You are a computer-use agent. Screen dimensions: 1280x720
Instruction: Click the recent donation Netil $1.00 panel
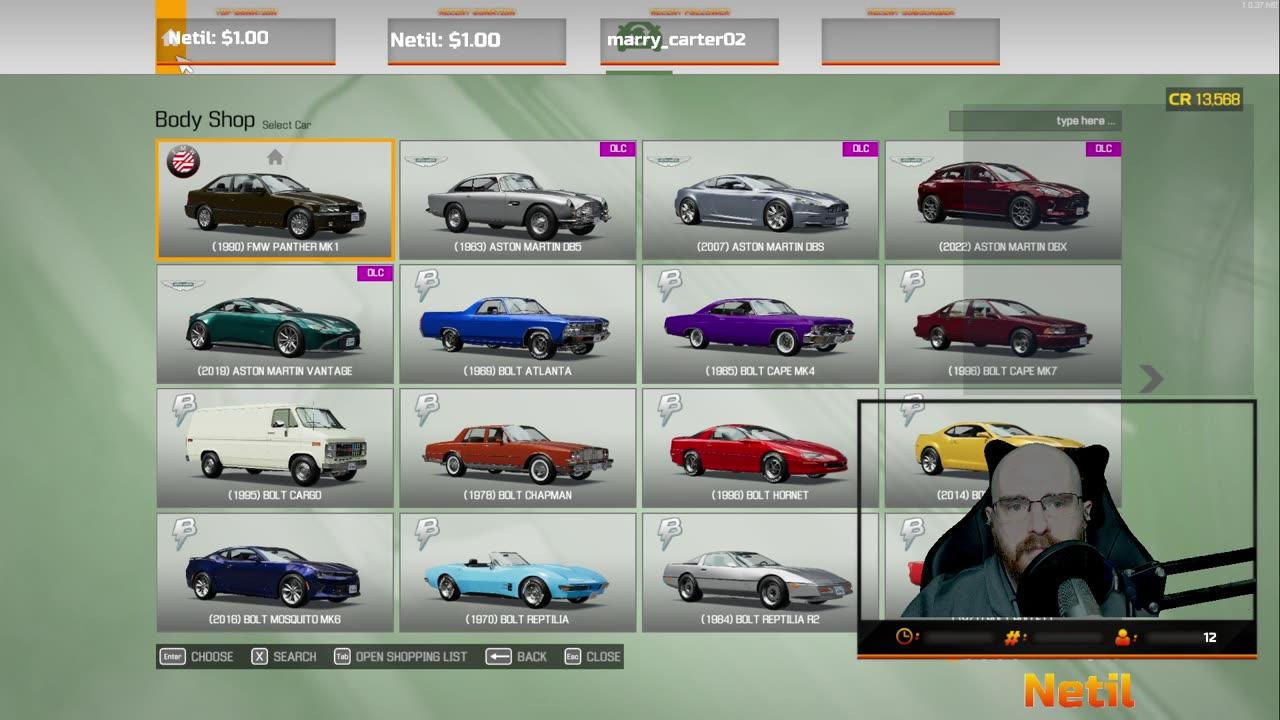point(477,40)
